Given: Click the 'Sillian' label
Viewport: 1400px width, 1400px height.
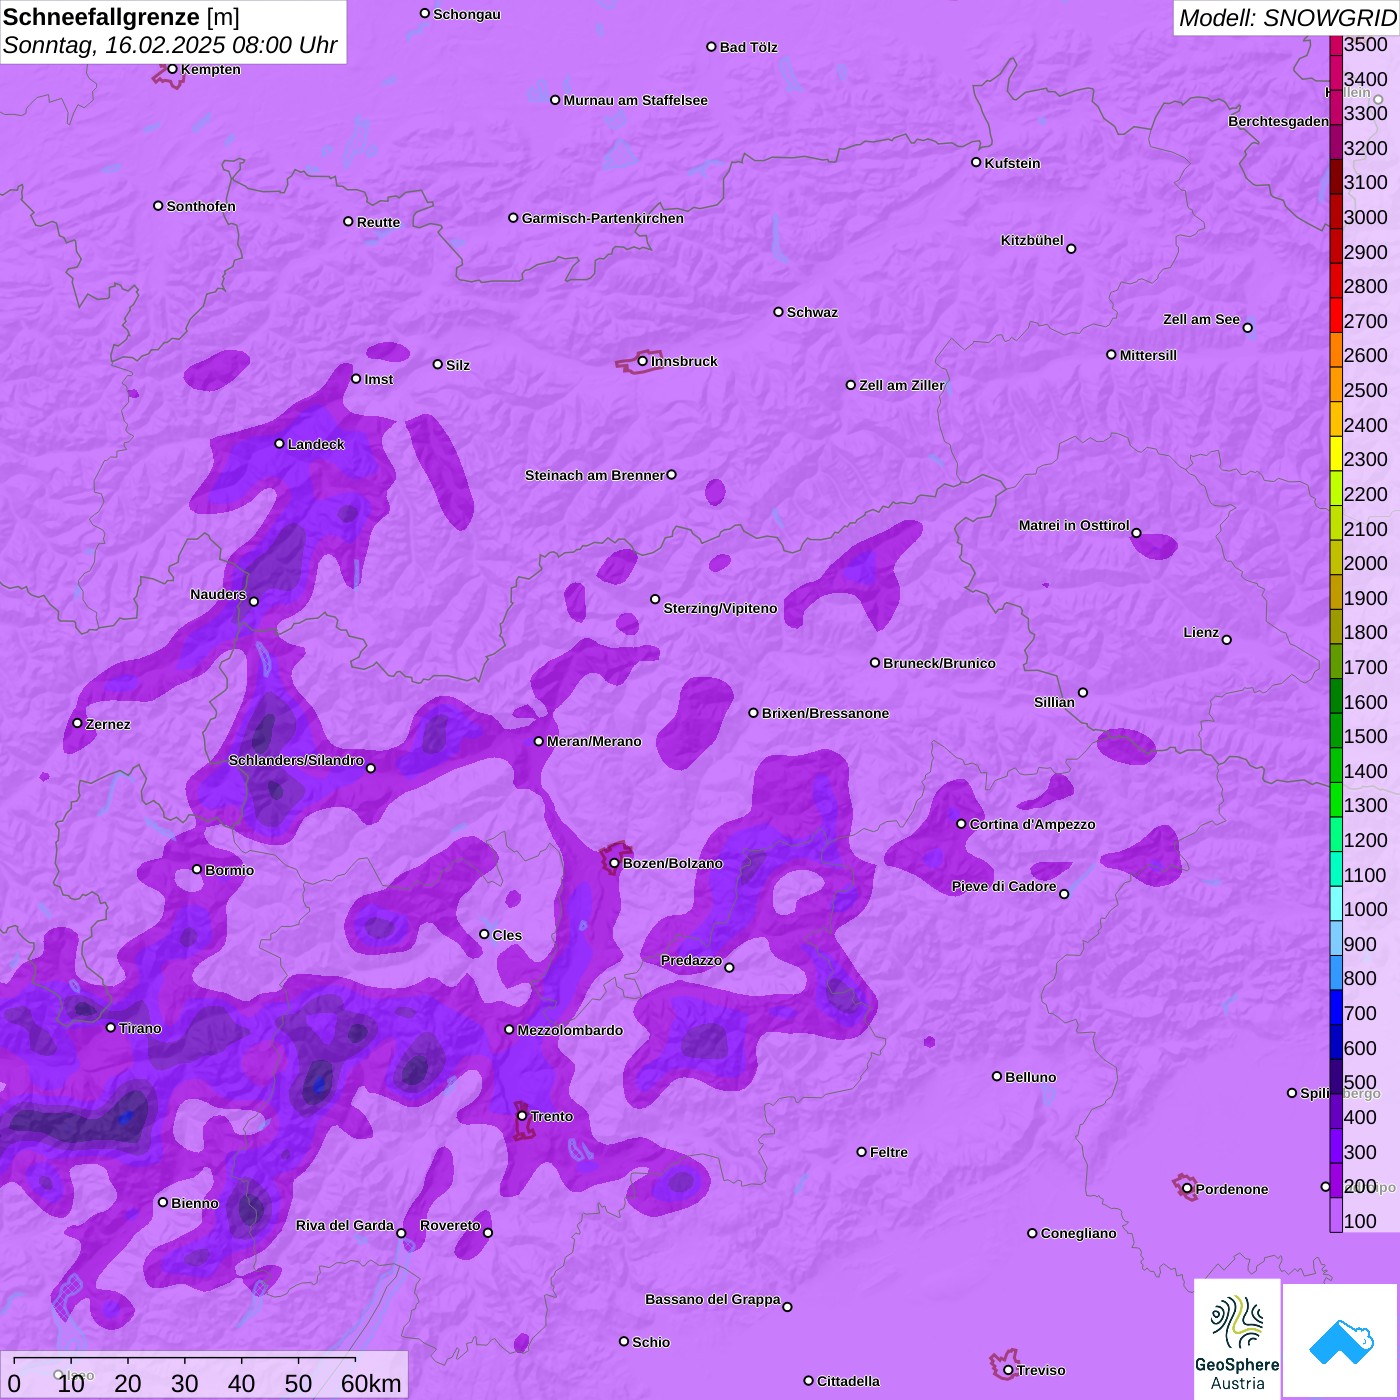Looking at the screenshot, I should coord(1054,702).
